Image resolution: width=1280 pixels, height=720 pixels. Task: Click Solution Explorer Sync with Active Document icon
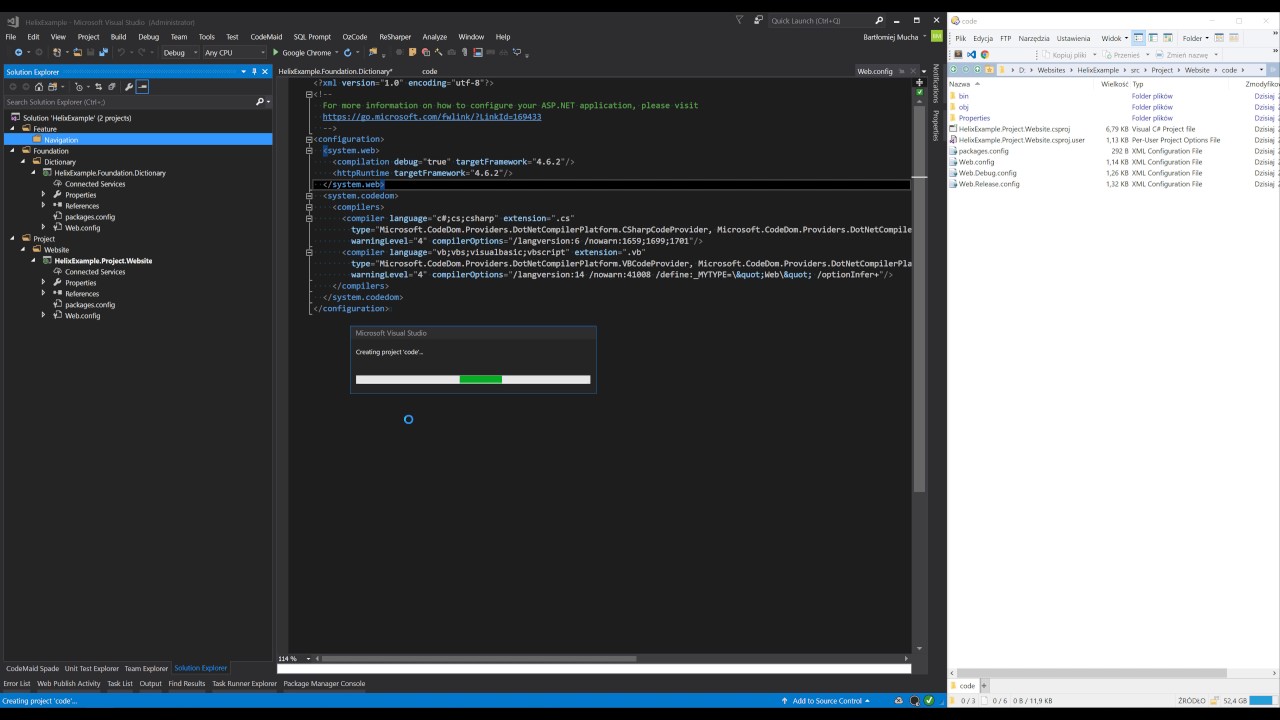click(98, 86)
